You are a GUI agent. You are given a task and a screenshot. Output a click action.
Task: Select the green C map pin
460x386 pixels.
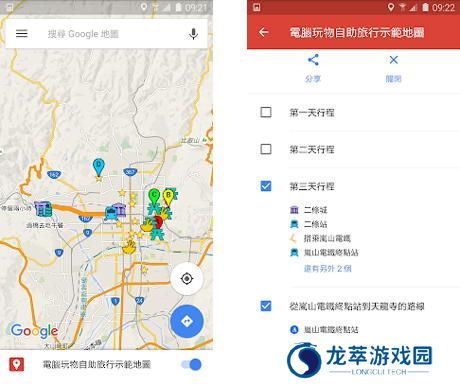[154, 197]
